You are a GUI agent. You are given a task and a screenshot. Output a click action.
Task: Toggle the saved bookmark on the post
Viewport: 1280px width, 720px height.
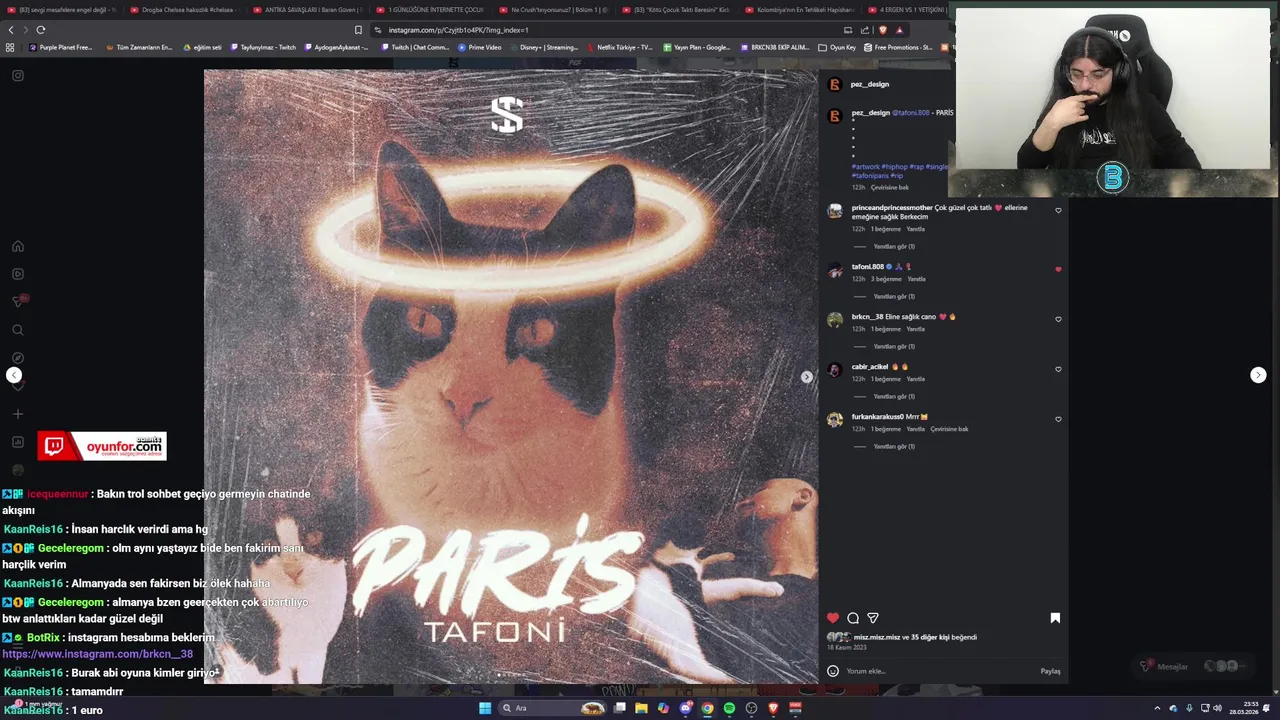click(x=1055, y=618)
